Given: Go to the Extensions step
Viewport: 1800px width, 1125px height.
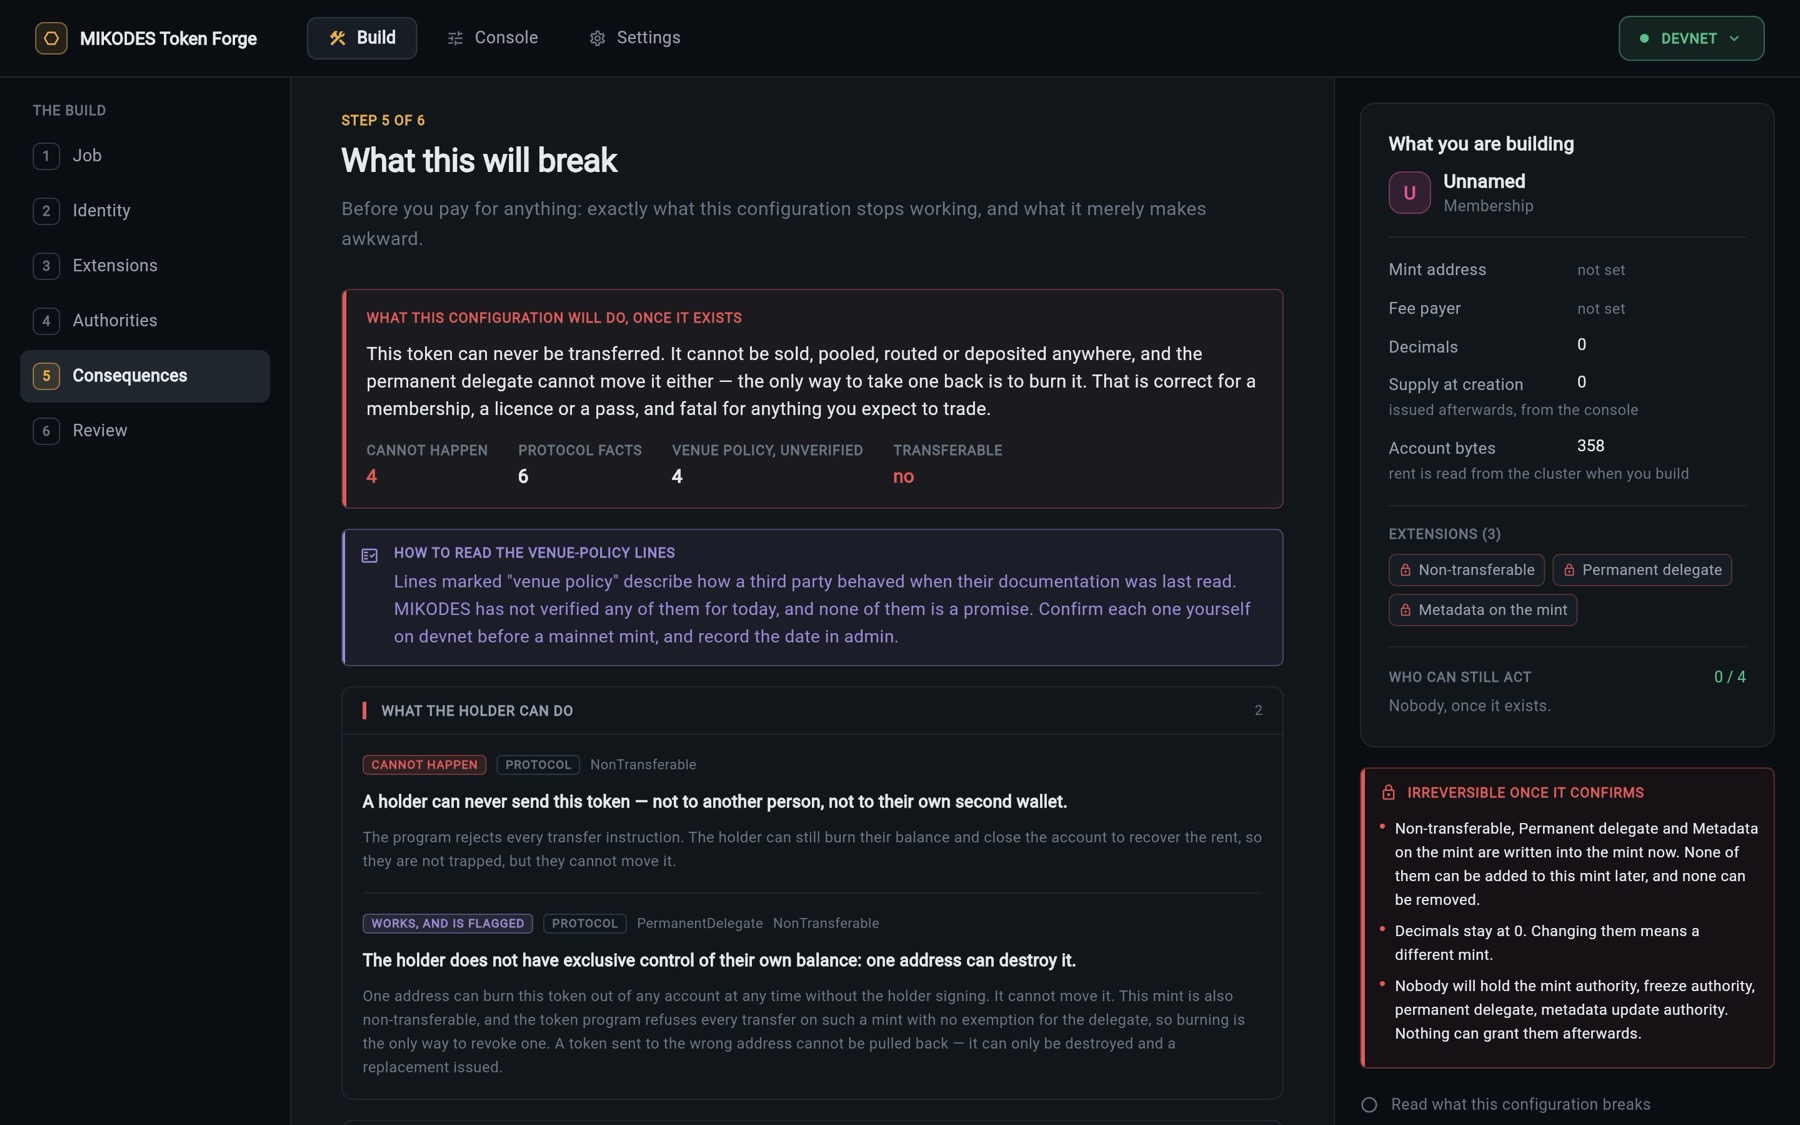Looking at the screenshot, I should pos(145,266).
